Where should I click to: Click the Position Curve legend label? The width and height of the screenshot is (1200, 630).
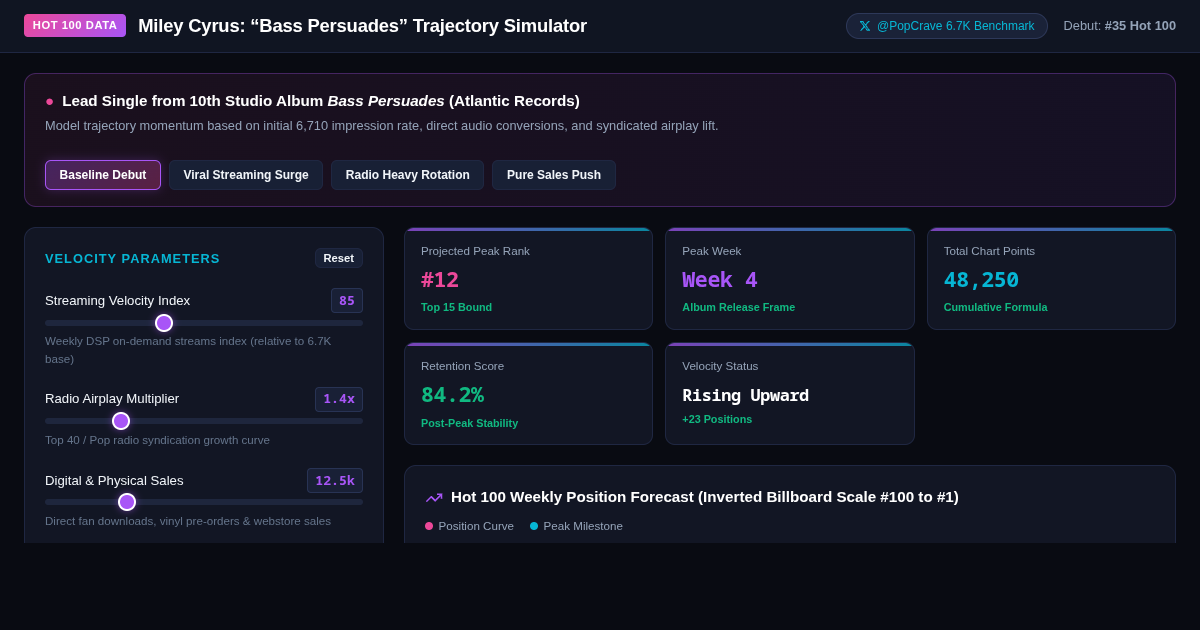coord(476,526)
